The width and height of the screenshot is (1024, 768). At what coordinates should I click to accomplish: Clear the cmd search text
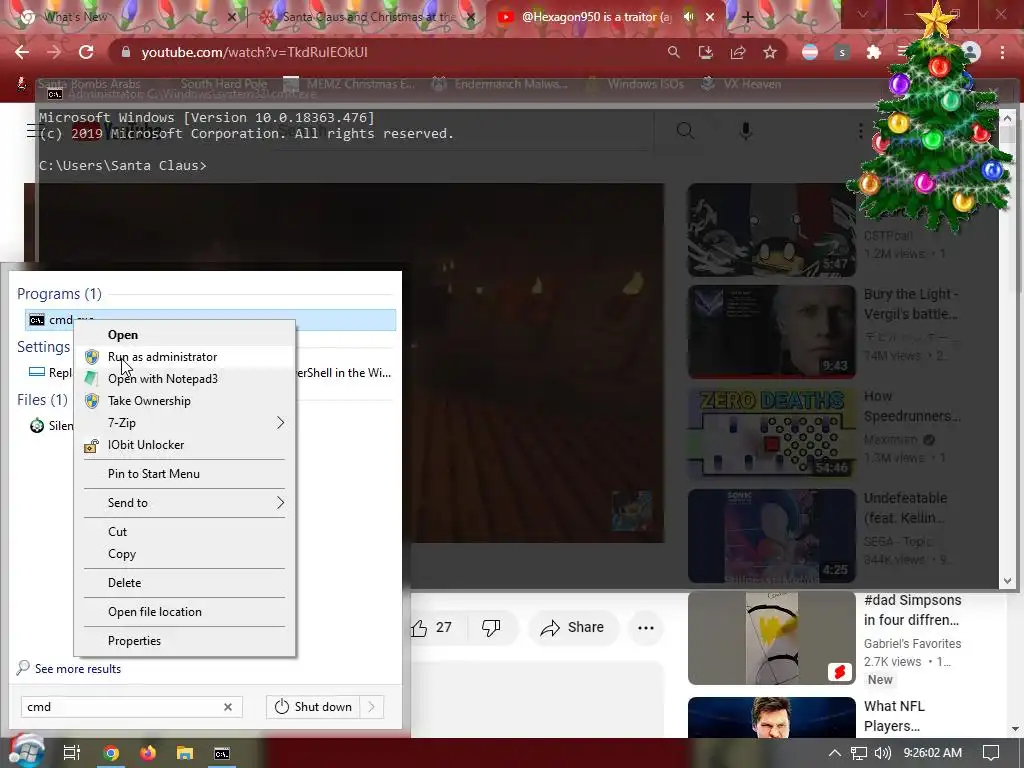228,707
